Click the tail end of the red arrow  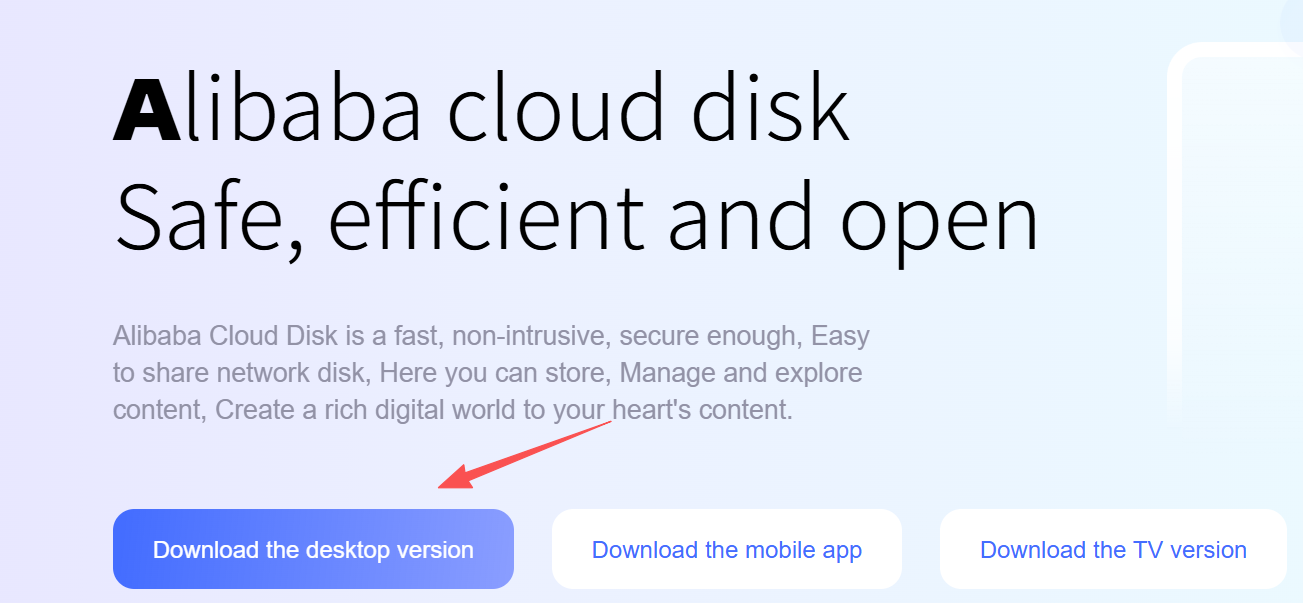click(x=607, y=425)
